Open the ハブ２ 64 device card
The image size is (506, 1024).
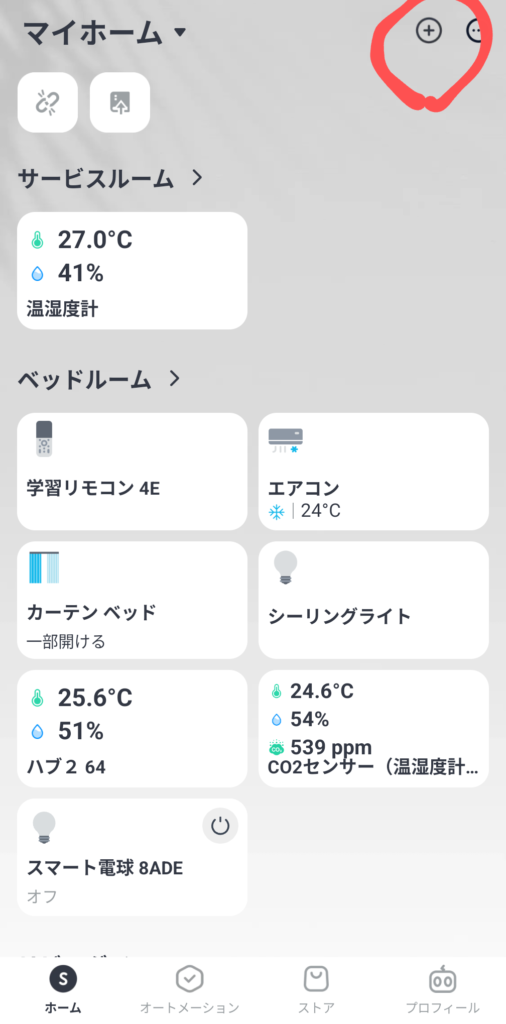tap(132, 729)
